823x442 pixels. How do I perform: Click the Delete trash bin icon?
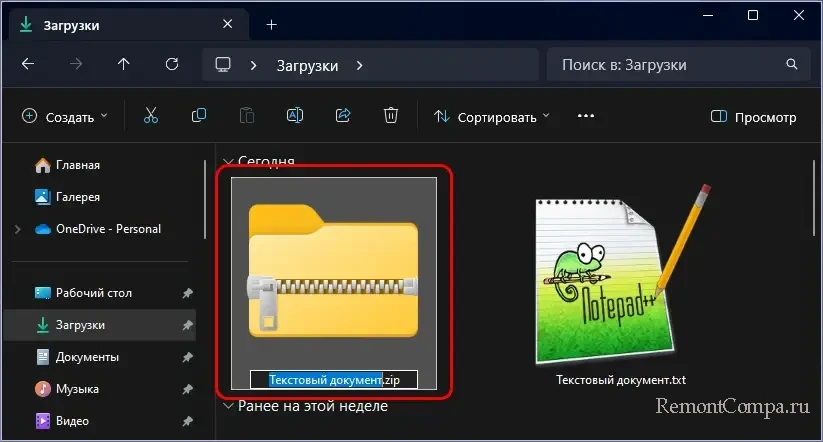click(x=391, y=116)
